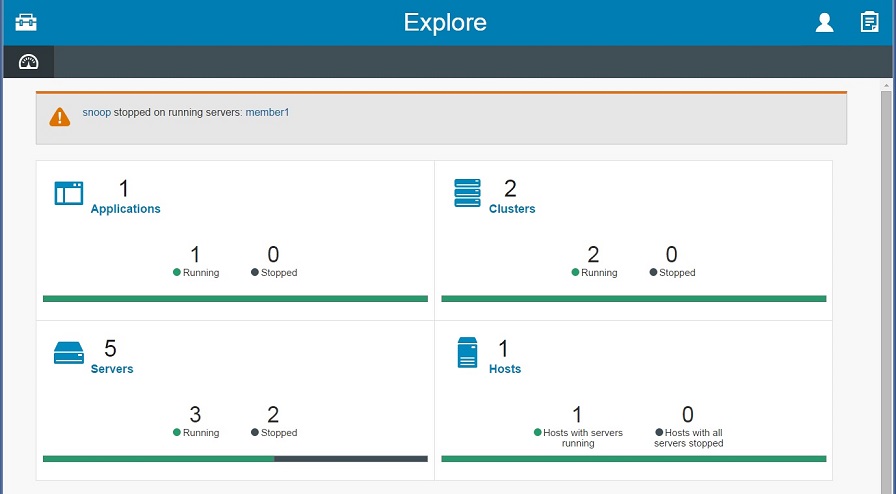Show the 2 Stopped servers

pyautogui.click(x=274, y=421)
